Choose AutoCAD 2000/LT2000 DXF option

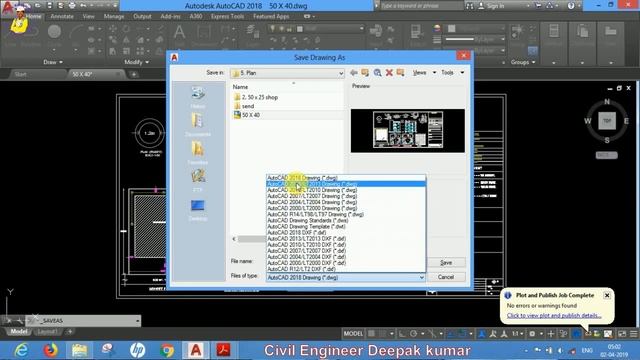(x=346, y=263)
